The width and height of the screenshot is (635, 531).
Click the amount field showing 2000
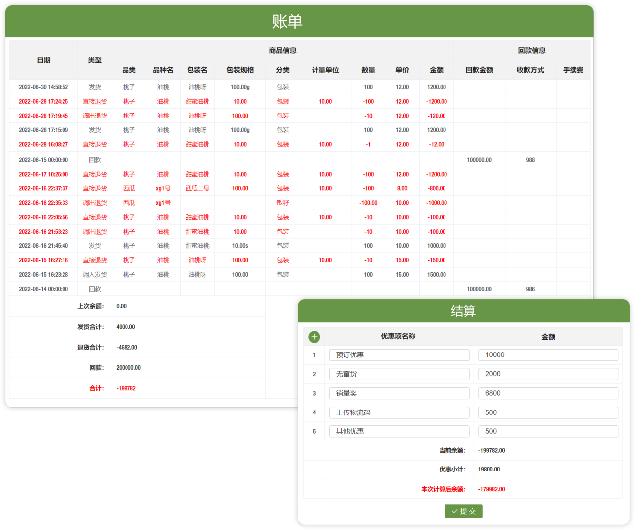coord(547,374)
